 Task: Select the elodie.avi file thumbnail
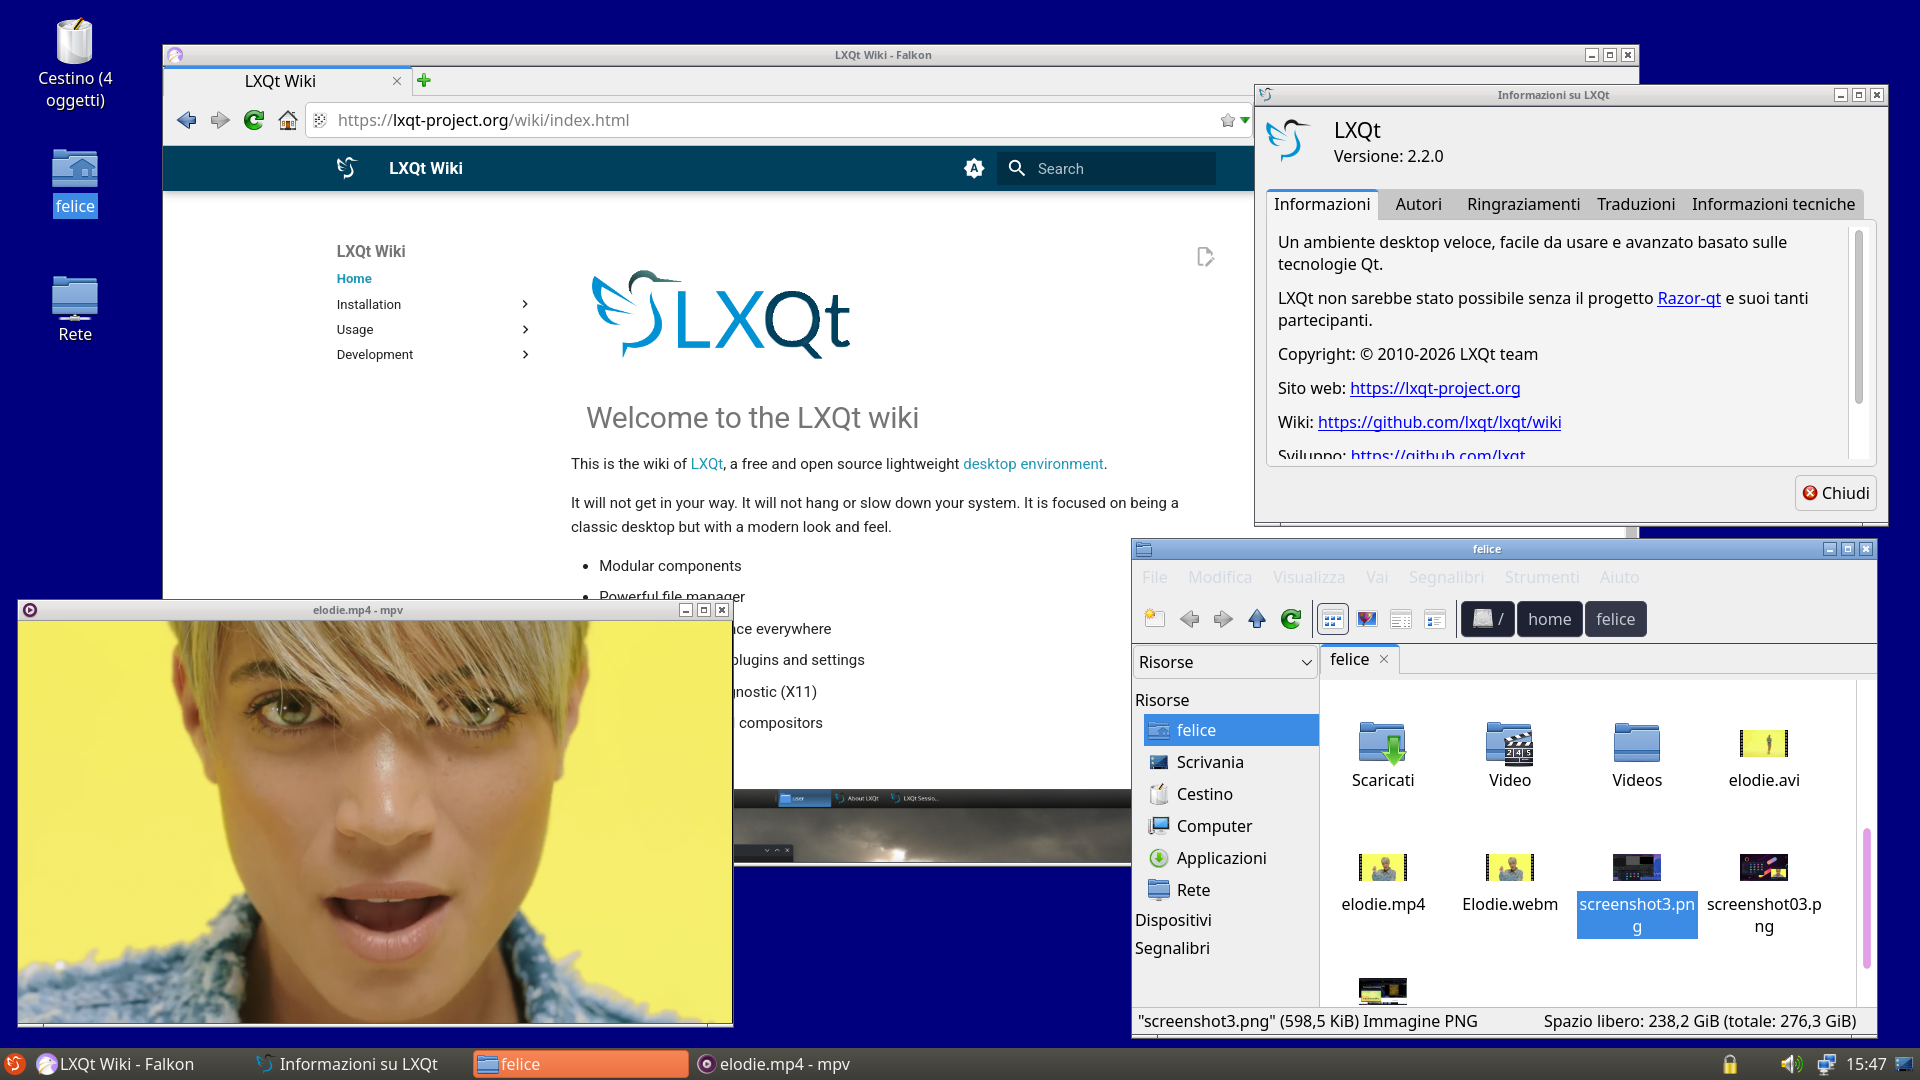tap(1763, 743)
